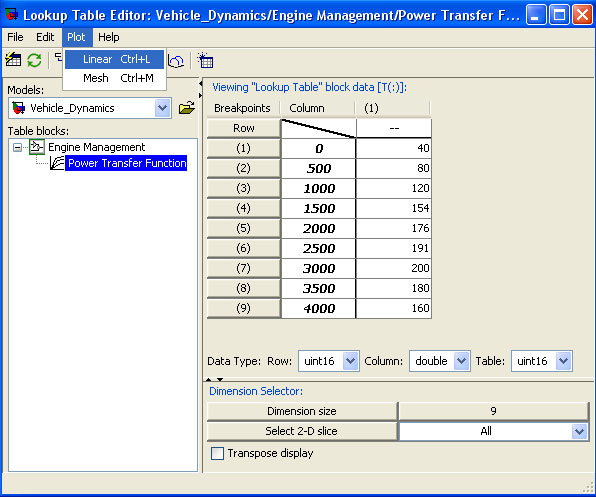Click the Row (5) header button
This screenshot has height=497, width=596.
pyautogui.click(x=243, y=228)
